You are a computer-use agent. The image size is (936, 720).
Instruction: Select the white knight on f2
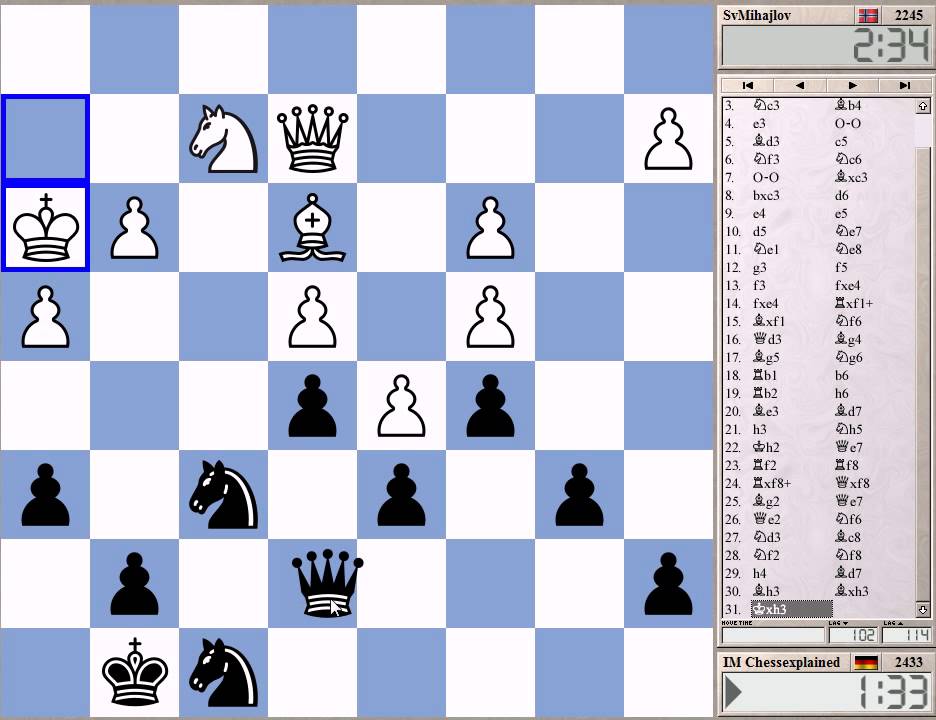[223, 139]
